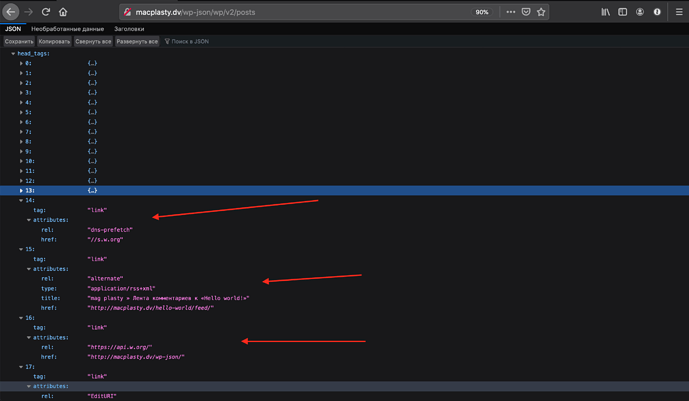Expand item 0 in head_tags
Viewport: 689px width, 401px height.
[x=21, y=63]
